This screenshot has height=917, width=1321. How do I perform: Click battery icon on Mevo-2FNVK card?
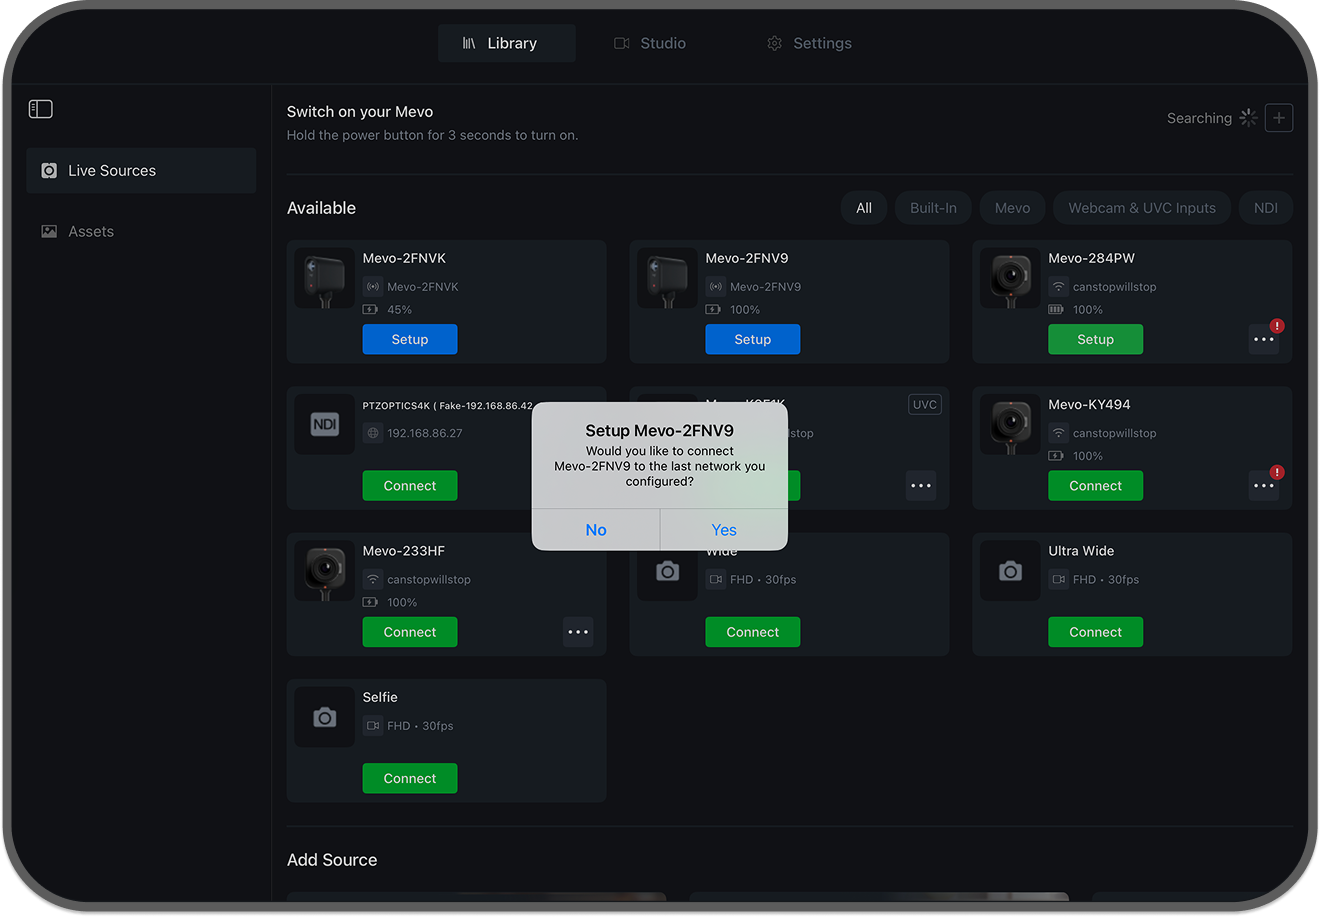[x=370, y=310]
